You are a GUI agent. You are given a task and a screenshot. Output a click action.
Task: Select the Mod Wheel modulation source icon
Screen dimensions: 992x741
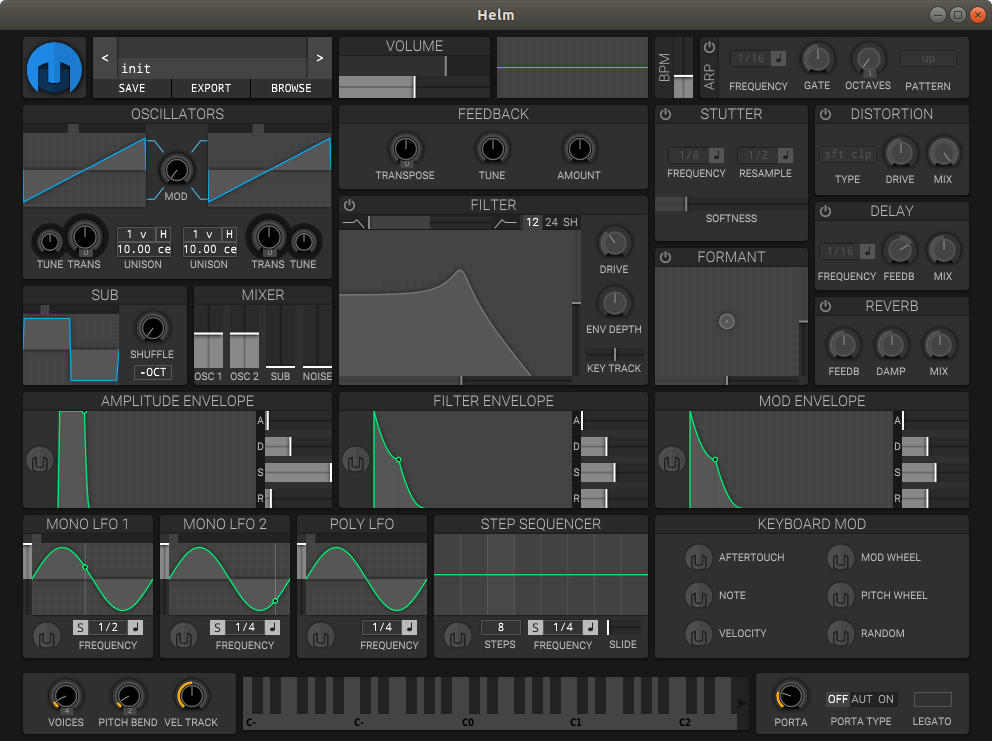click(x=840, y=558)
